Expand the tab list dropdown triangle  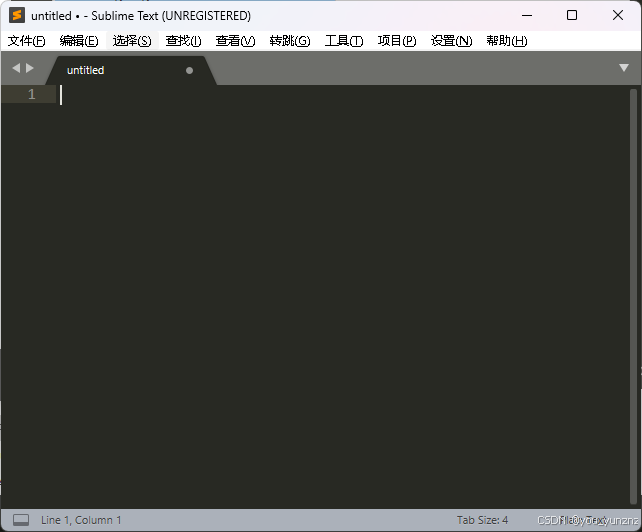624,68
